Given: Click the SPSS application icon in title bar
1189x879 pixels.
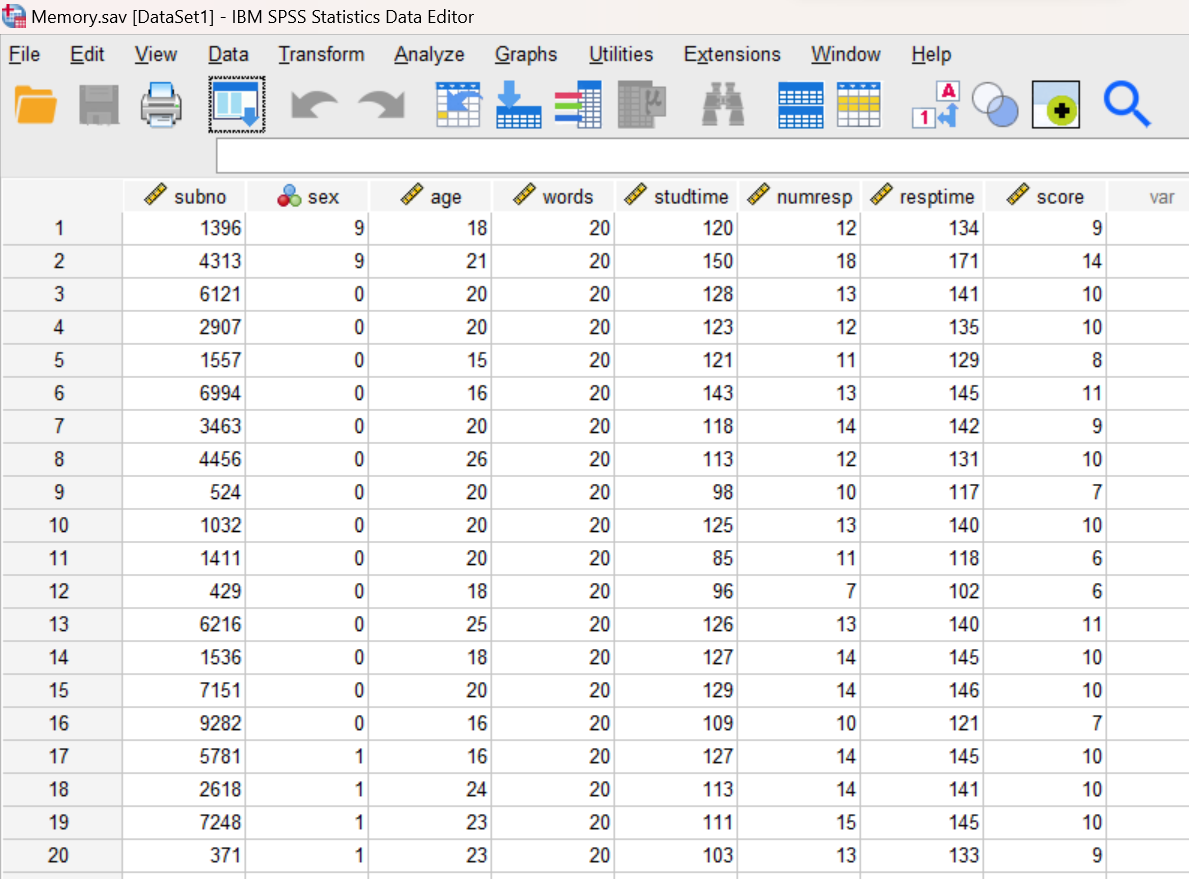Looking at the screenshot, I should 14,16.
